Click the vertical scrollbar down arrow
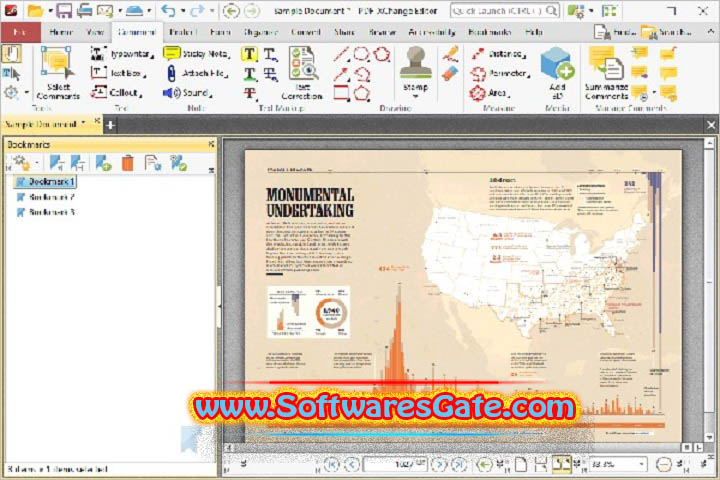The image size is (720, 480). coord(709,437)
